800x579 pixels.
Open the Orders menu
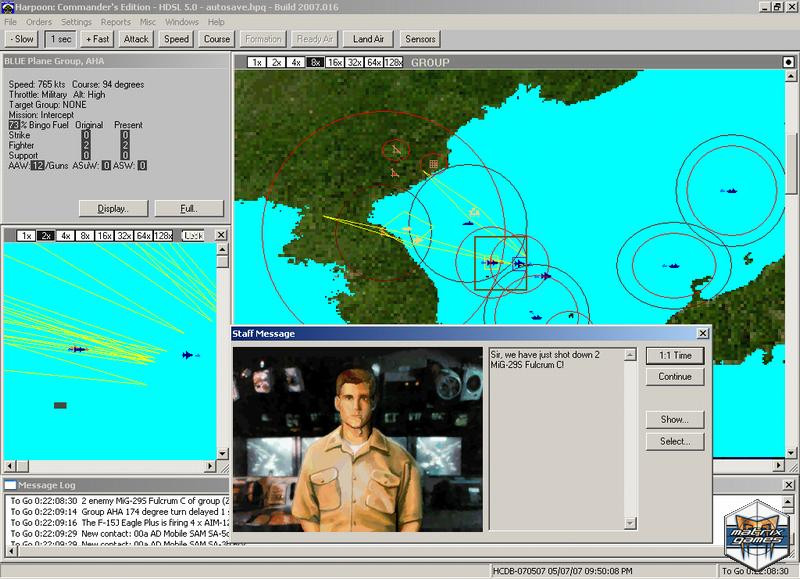[x=39, y=22]
